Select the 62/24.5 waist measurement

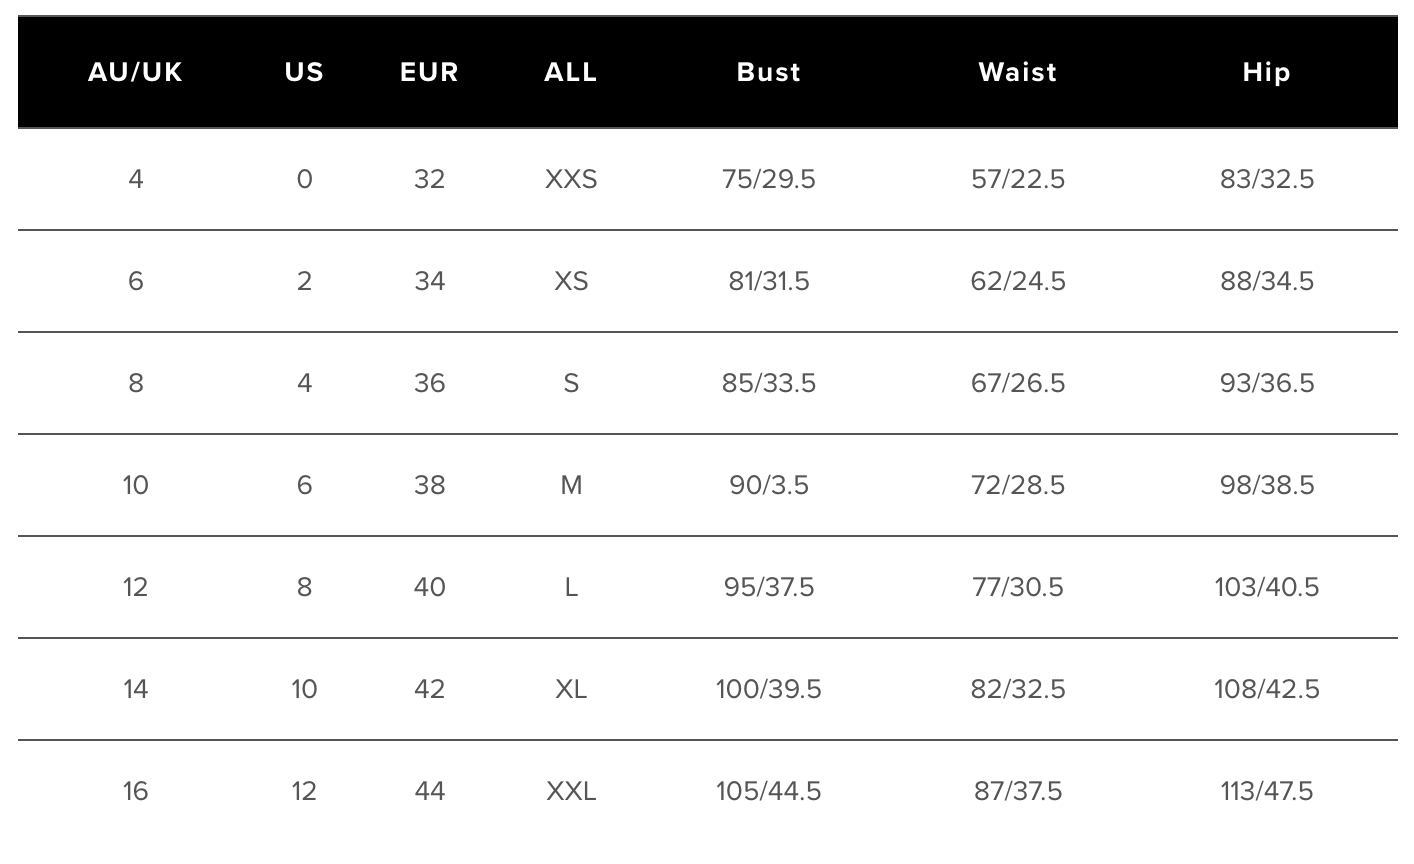1018,281
